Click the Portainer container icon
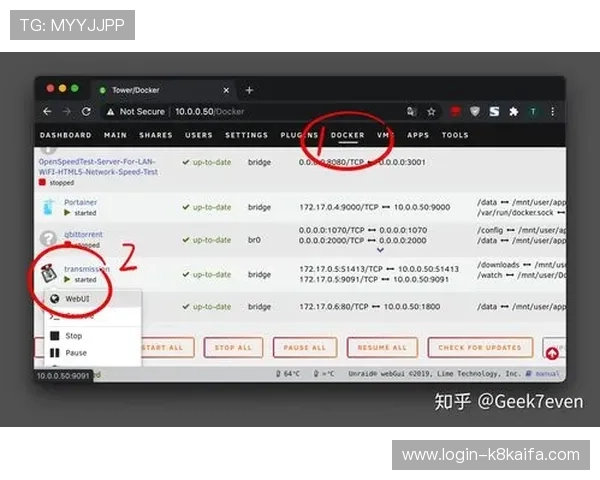Screen dimensions: 600x480 49,207
